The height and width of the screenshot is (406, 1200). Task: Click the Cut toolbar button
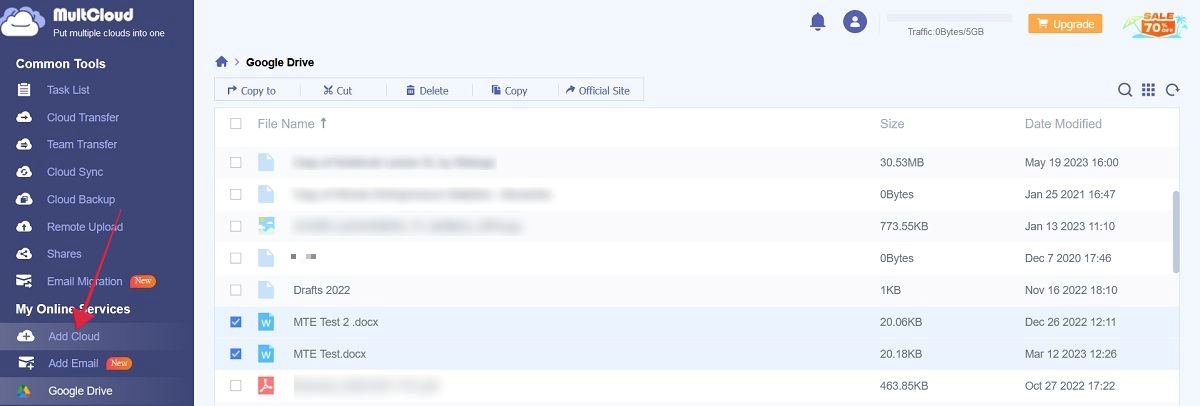337,90
